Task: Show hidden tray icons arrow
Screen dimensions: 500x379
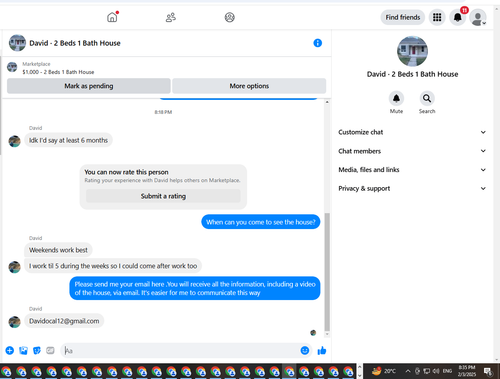Action: (408, 371)
